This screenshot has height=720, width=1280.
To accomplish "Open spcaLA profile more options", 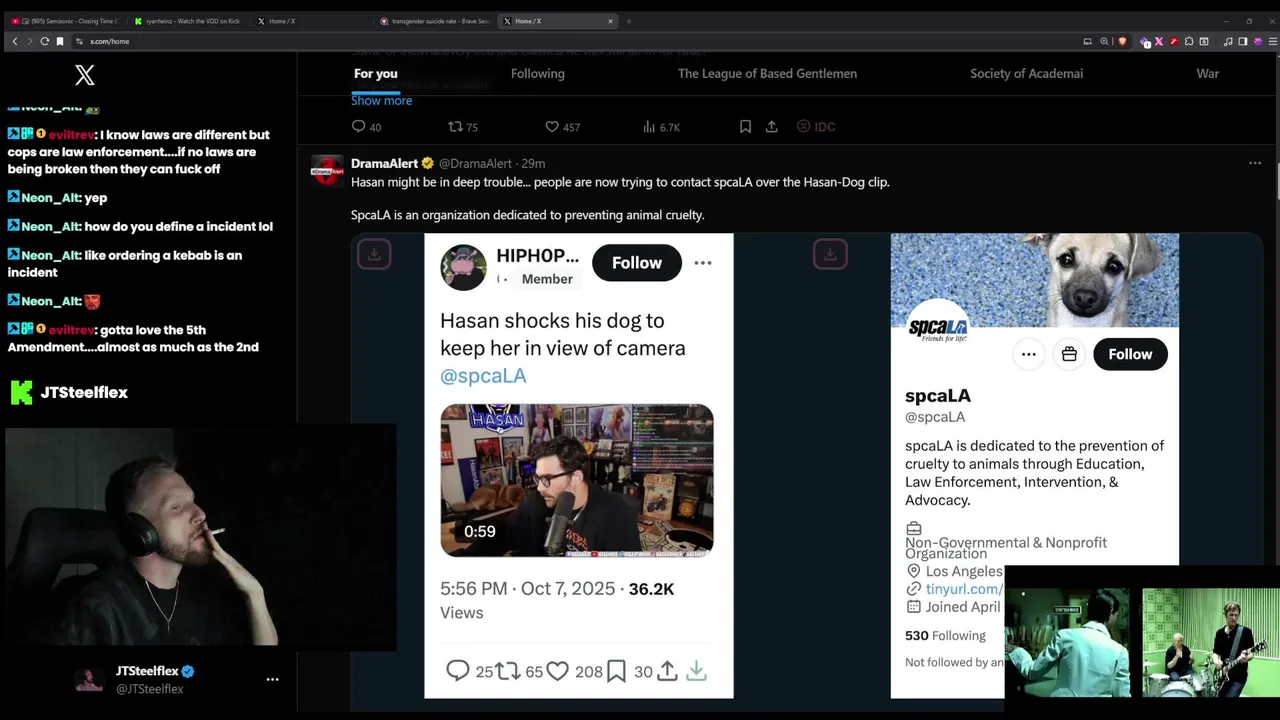I will click(x=1028, y=354).
